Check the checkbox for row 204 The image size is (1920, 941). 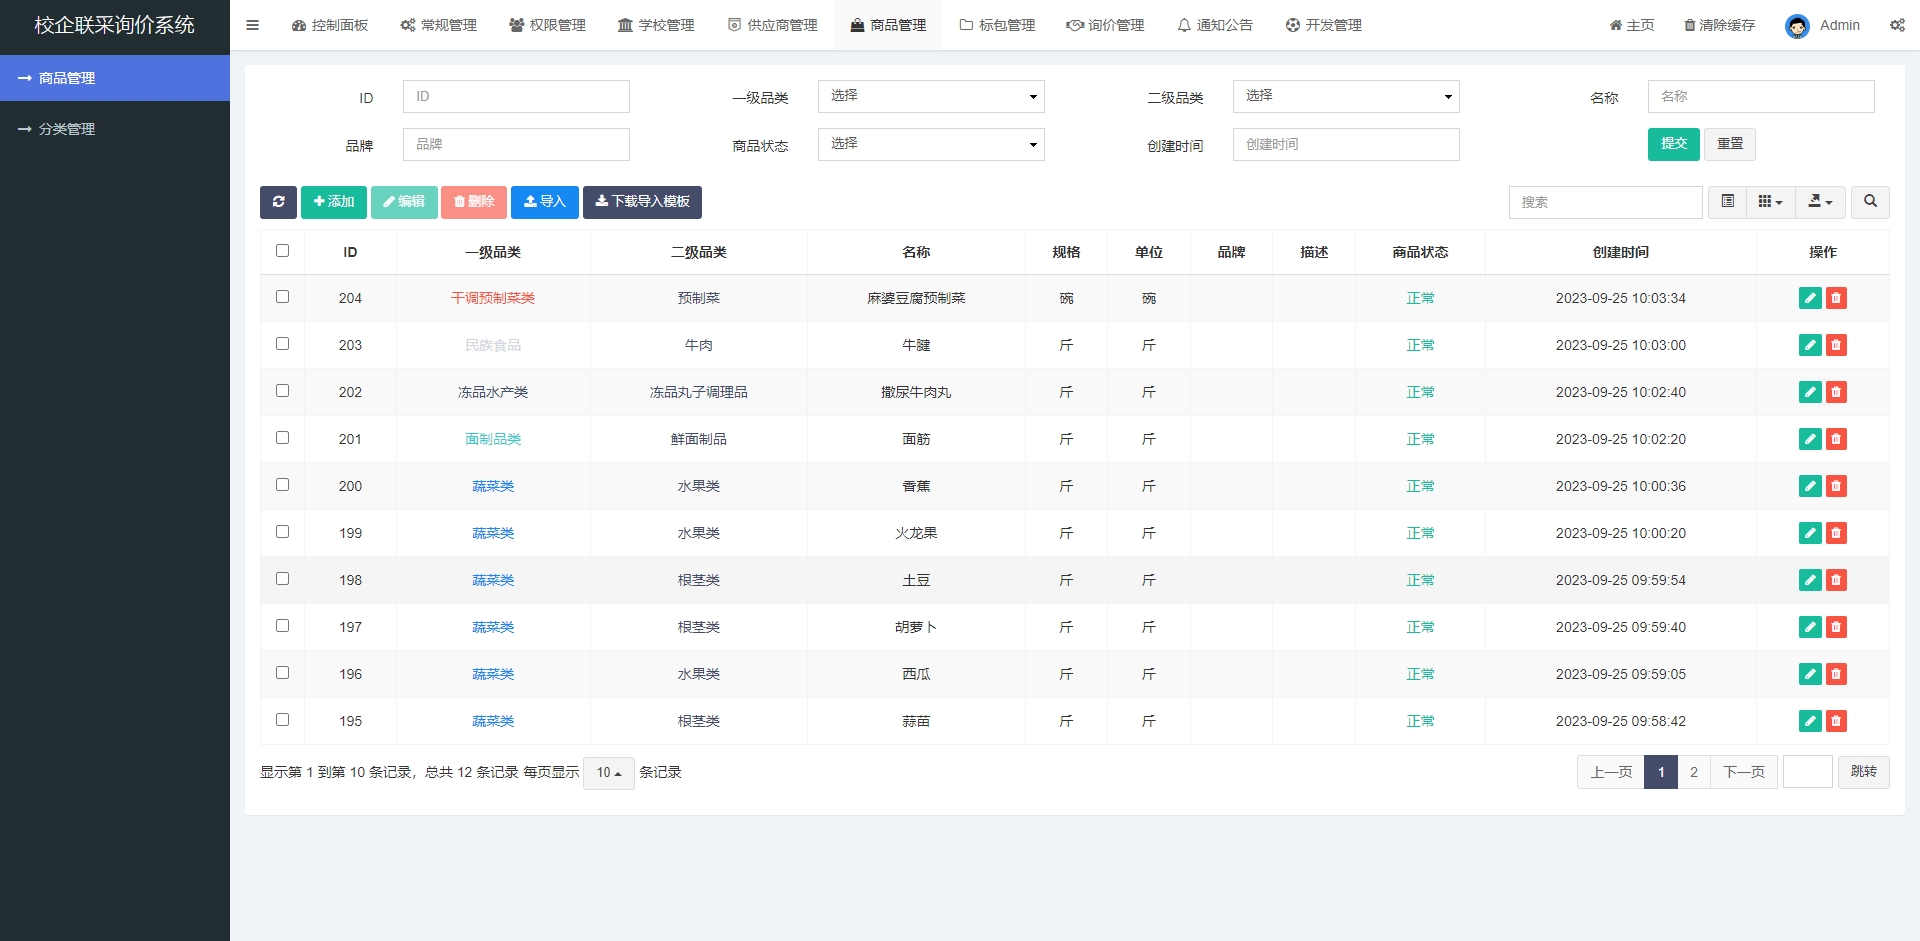pos(282,297)
